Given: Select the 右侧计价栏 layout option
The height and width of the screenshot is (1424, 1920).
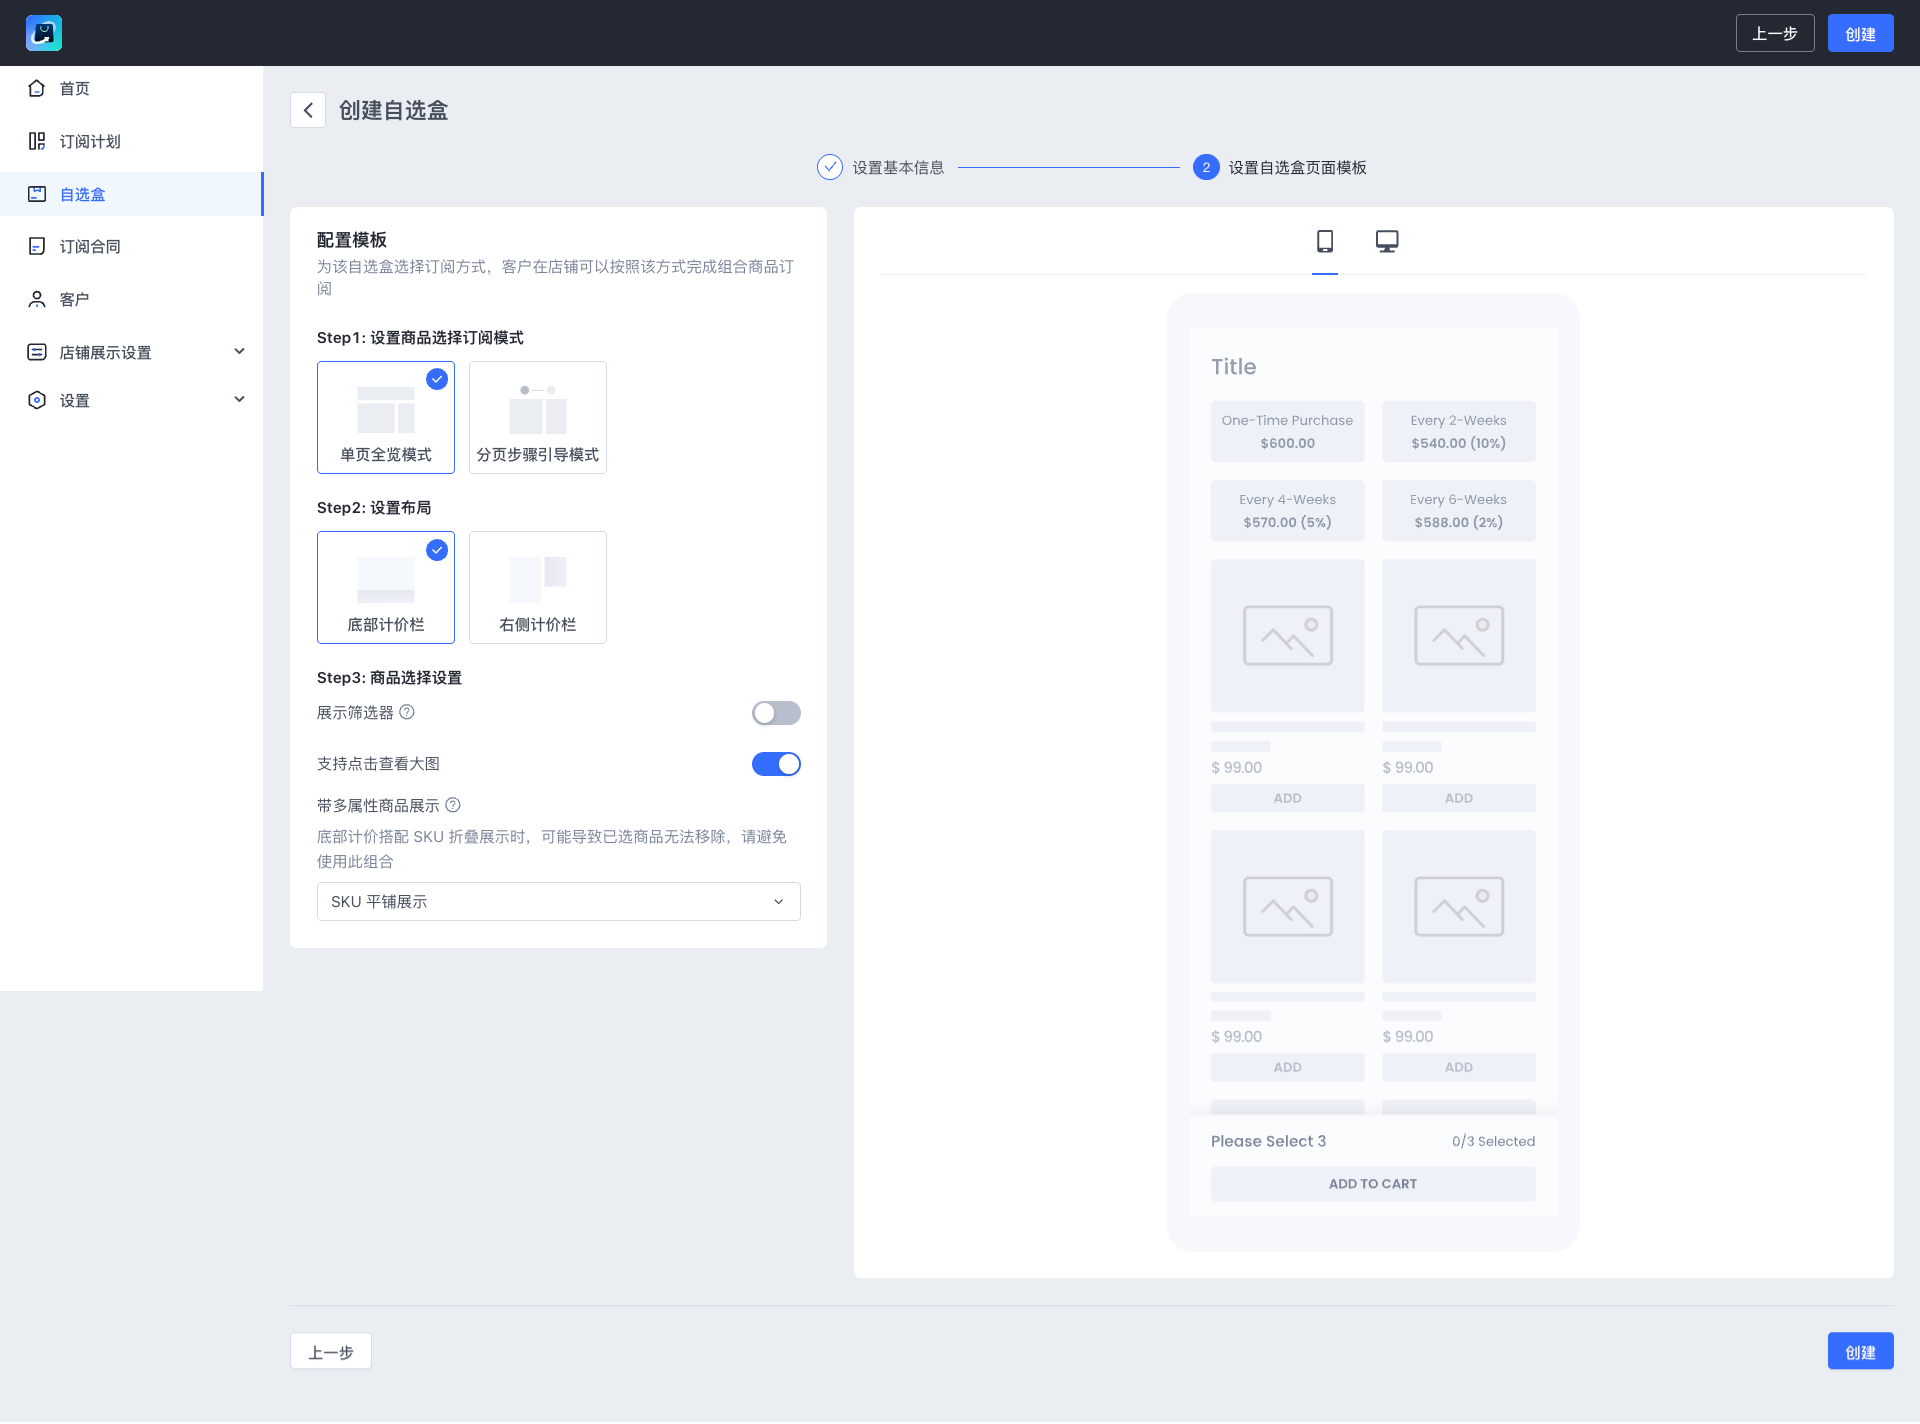Looking at the screenshot, I should (x=537, y=587).
